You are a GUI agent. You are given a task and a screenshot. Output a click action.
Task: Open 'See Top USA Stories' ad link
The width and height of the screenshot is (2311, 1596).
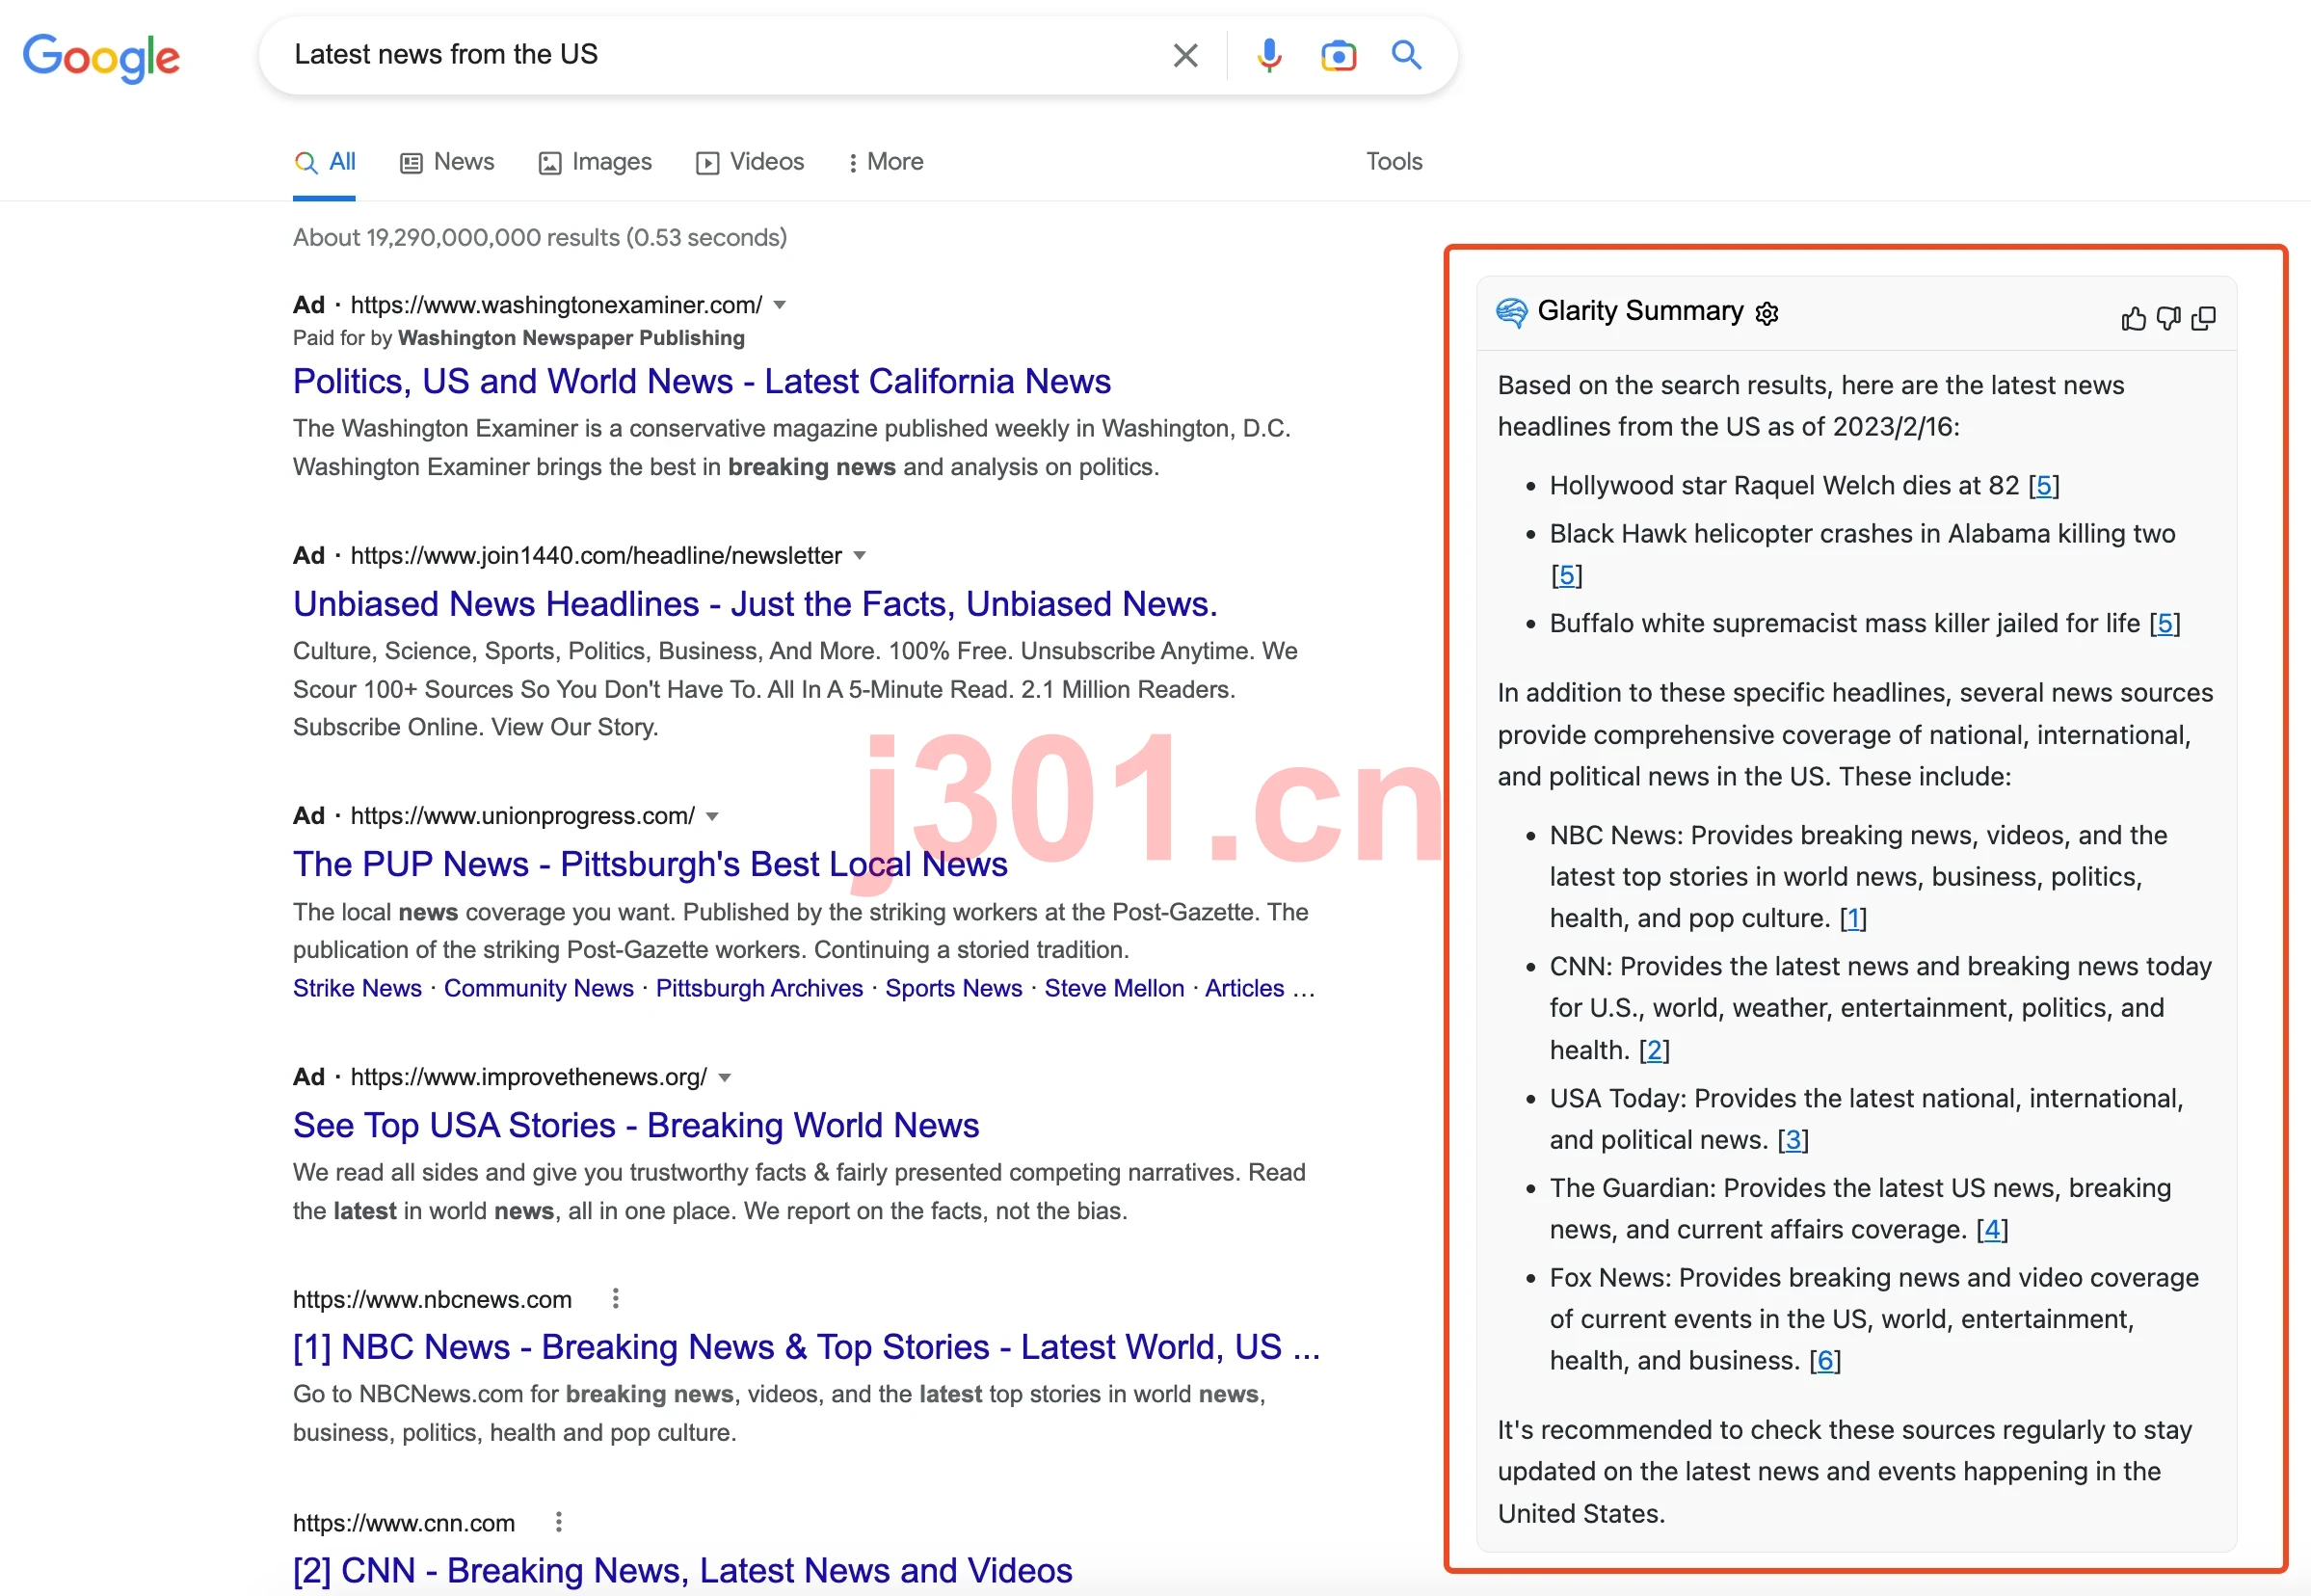[x=636, y=1125]
